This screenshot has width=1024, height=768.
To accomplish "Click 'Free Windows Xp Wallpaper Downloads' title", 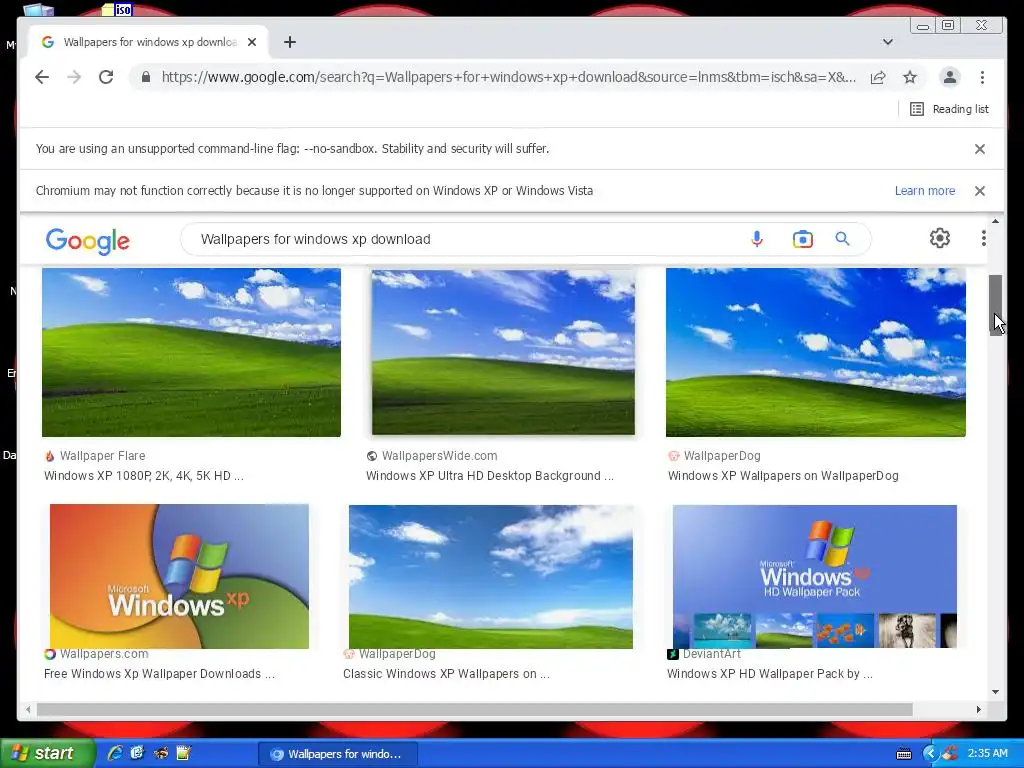I will point(159,674).
